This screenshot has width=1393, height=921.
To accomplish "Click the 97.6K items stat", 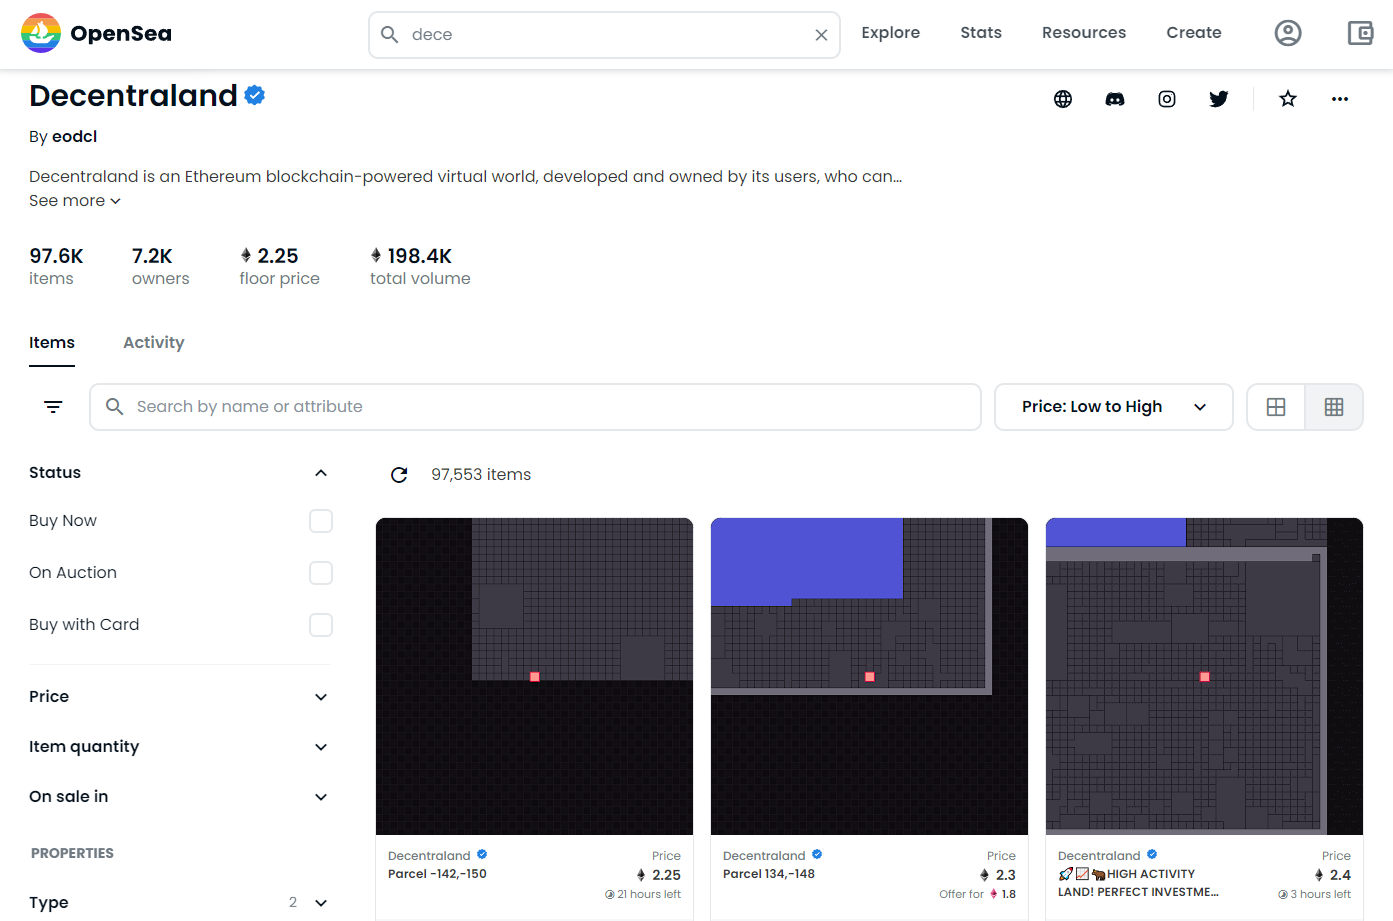I will pos(56,266).
